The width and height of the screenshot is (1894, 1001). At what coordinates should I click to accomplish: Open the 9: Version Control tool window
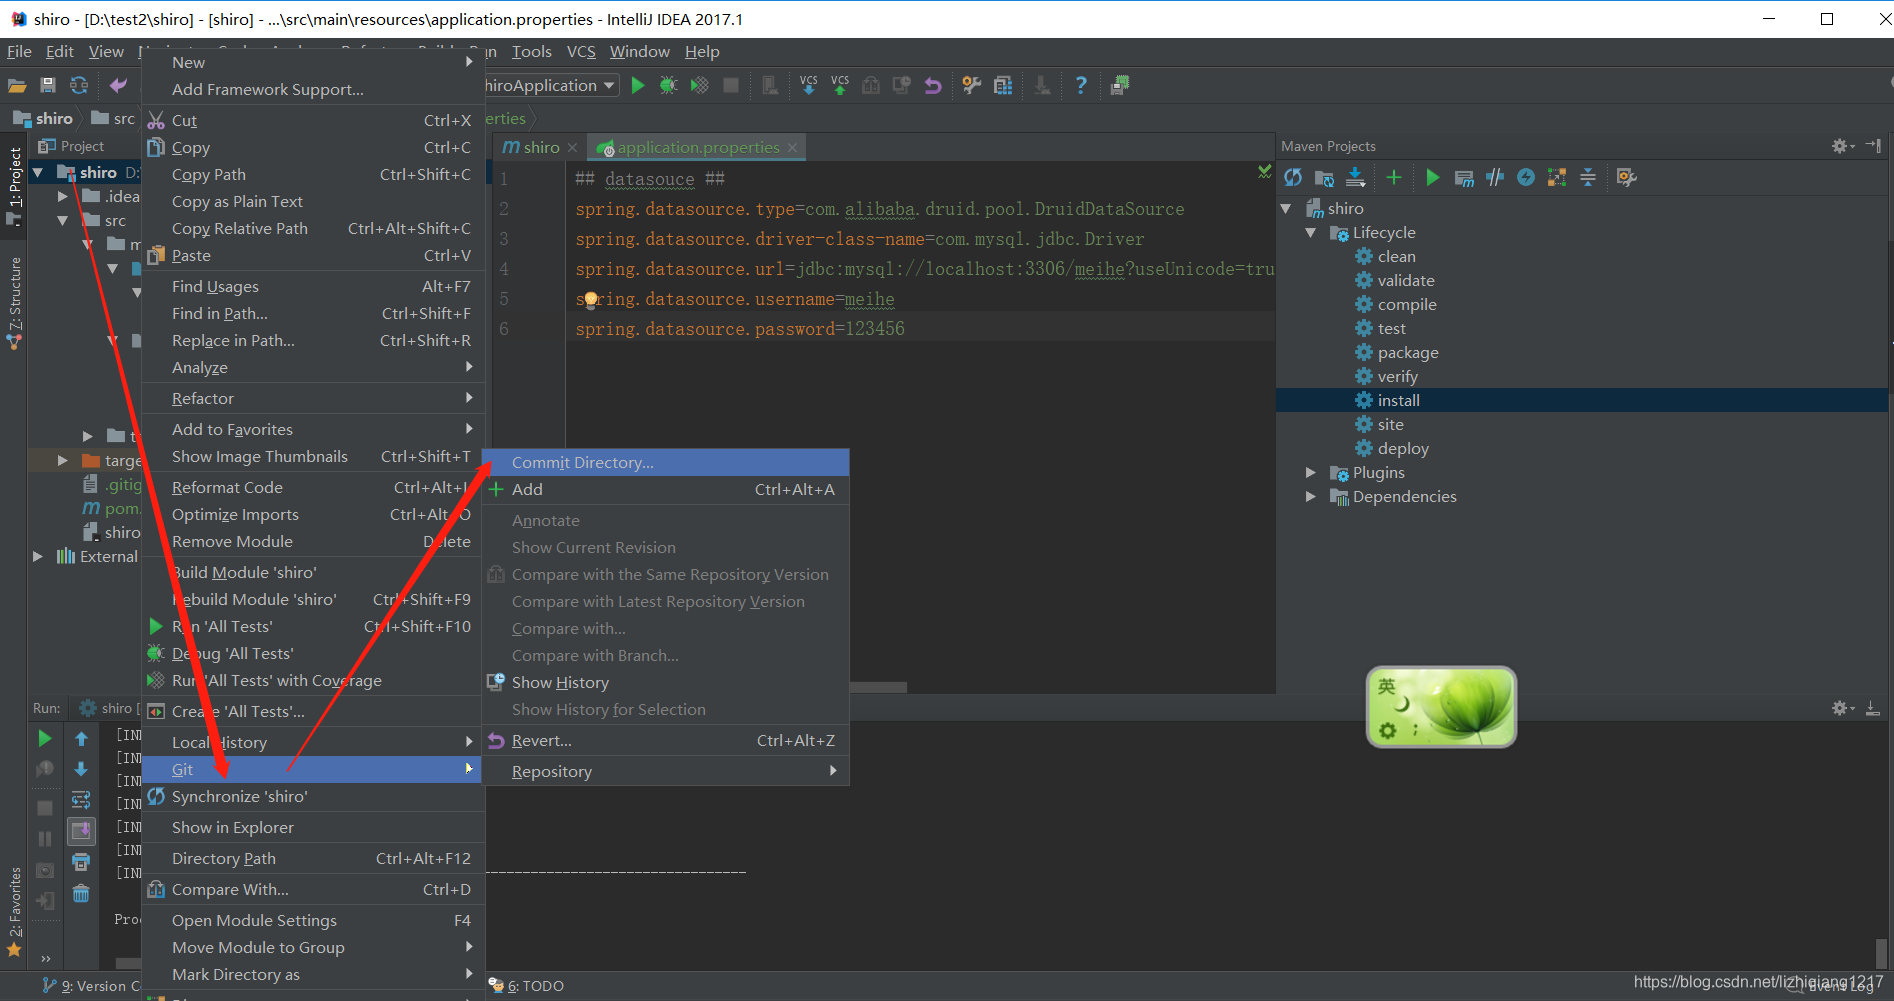[x=91, y=986]
